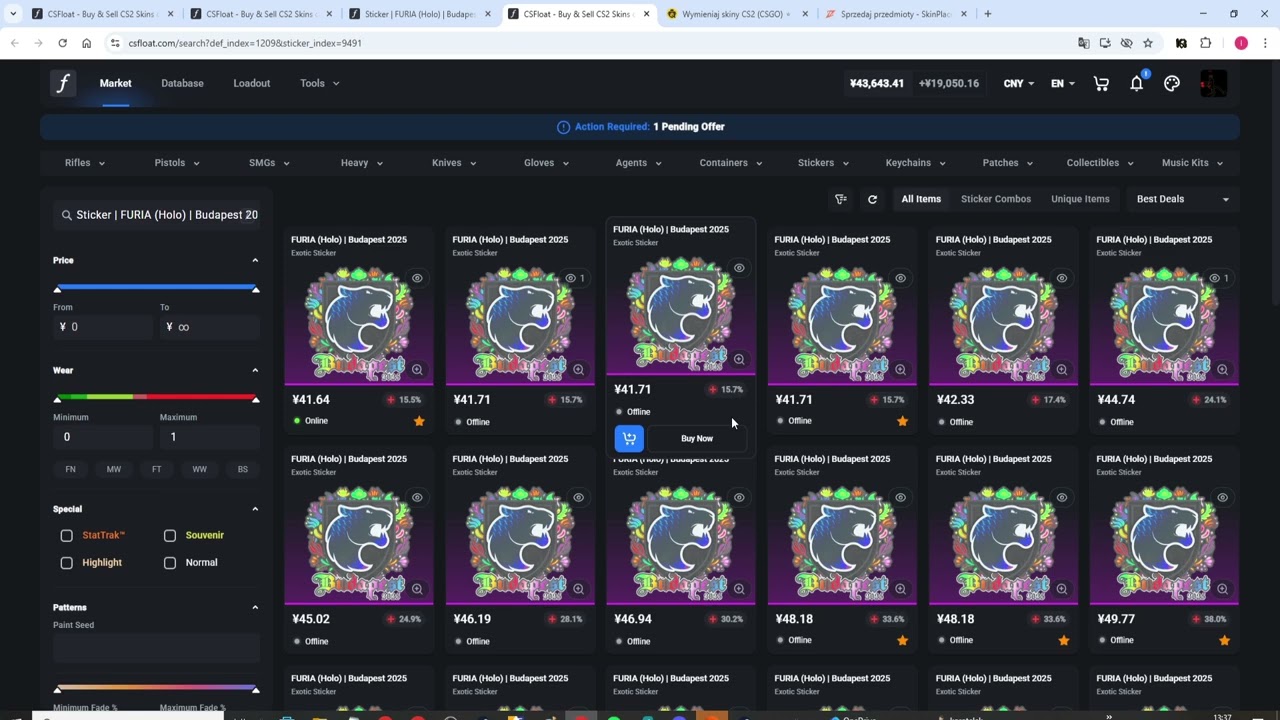
Task: Toggle the Highlight checkbox
Action: pos(67,563)
